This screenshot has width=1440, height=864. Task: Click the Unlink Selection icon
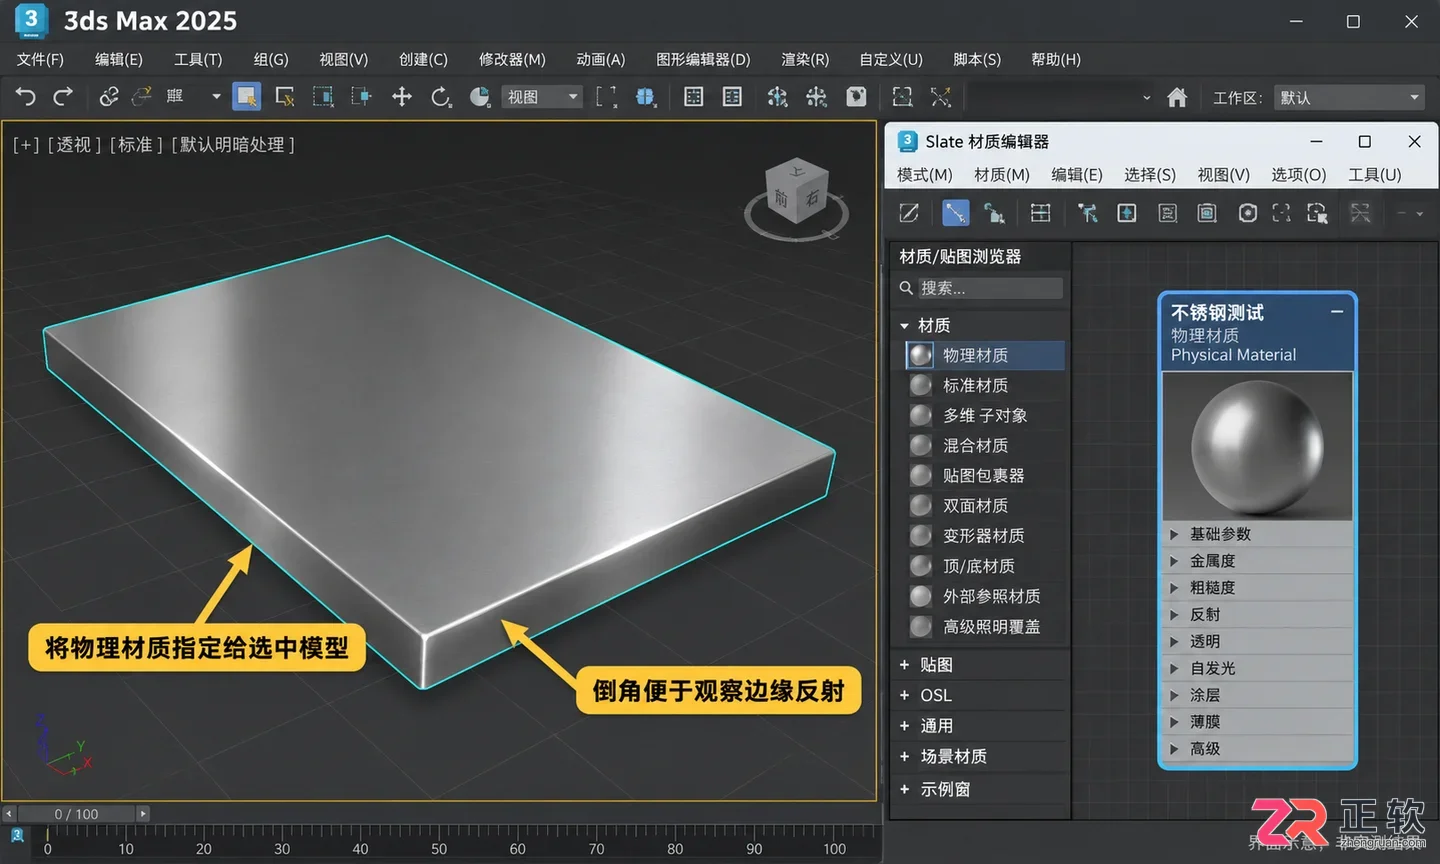click(142, 97)
